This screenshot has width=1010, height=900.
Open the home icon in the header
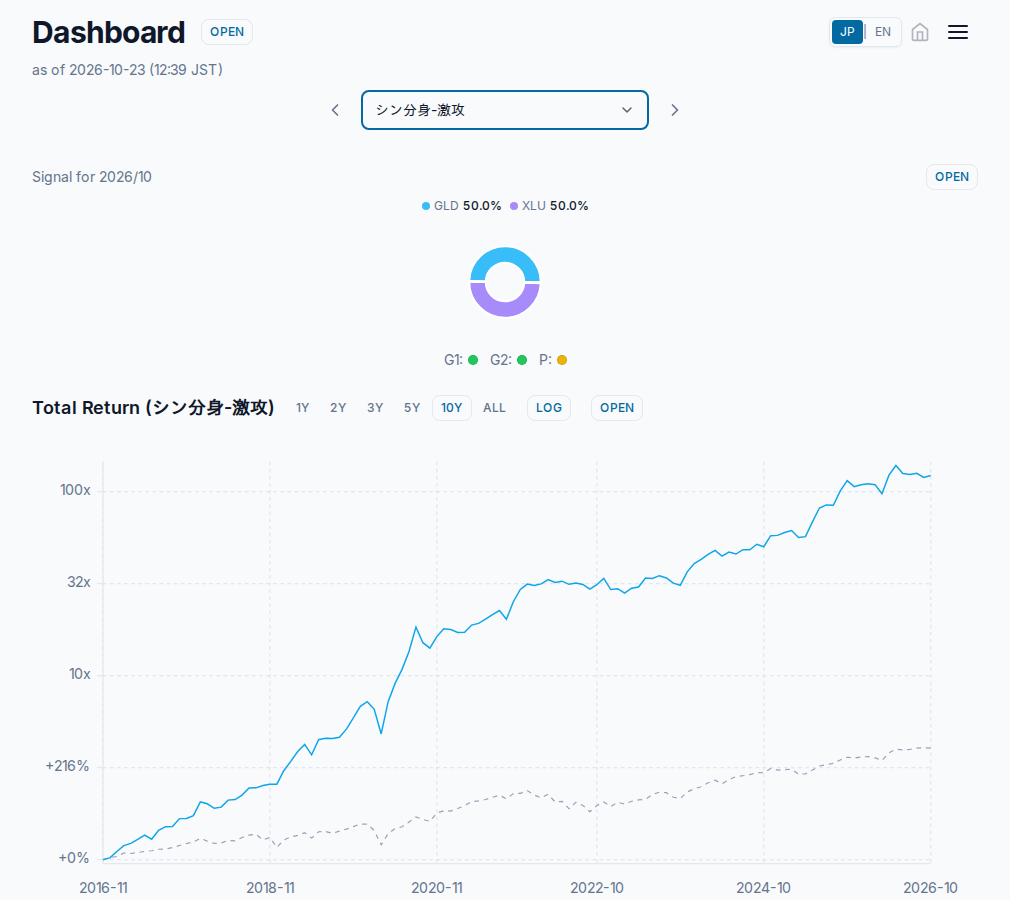pos(920,32)
